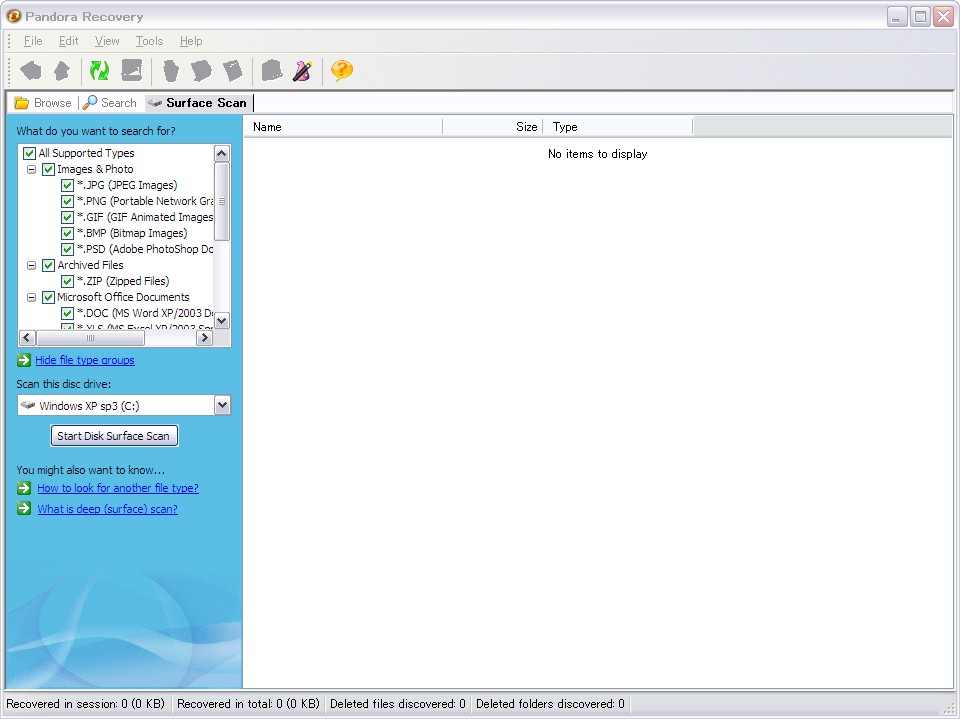Click the horizontal scrollbar thumb of the file type list
Screen dimensions: 960x719
91,337
